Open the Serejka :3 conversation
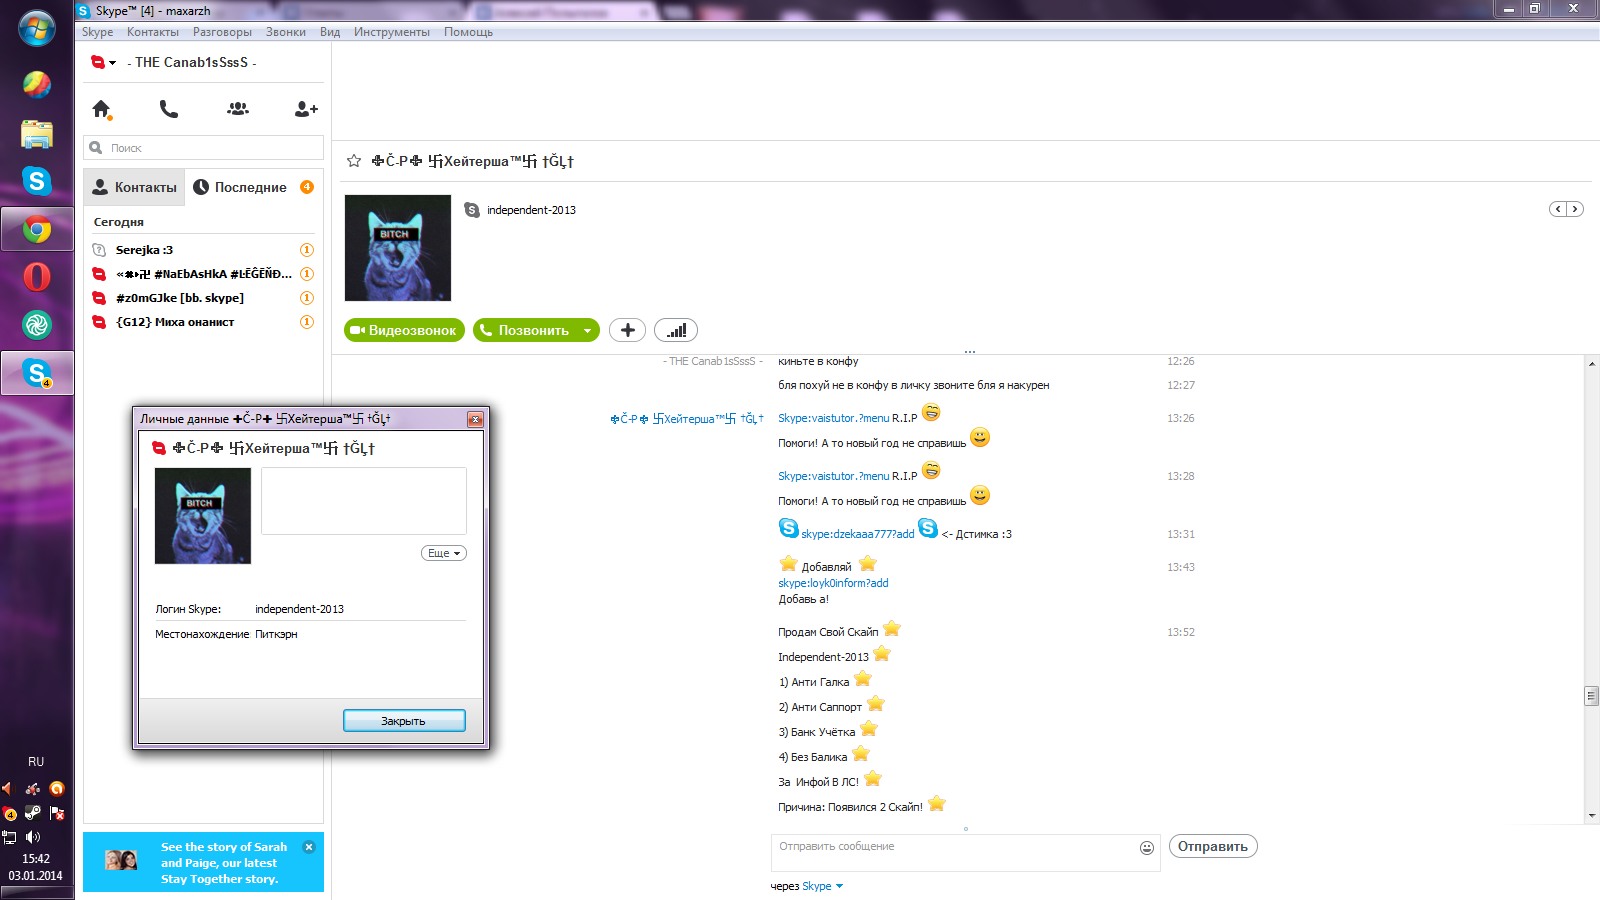This screenshot has width=1600, height=900. pos(204,250)
